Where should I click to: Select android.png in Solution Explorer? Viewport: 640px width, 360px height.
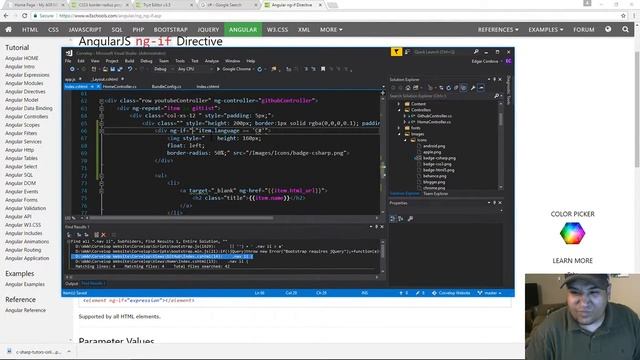pos(434,146)
